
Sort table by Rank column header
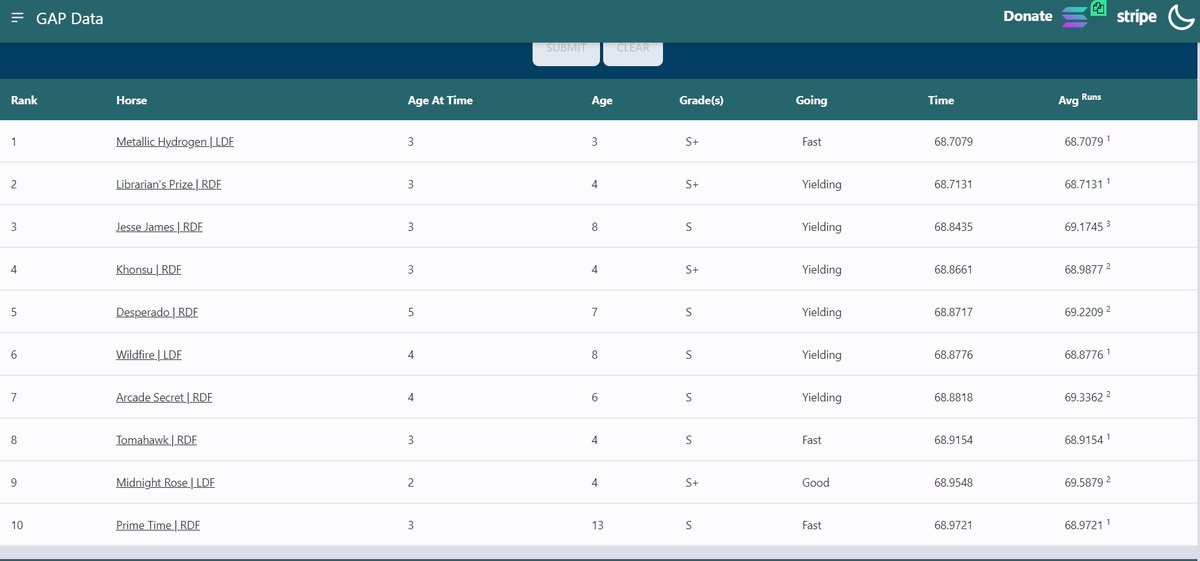[24, 100]
